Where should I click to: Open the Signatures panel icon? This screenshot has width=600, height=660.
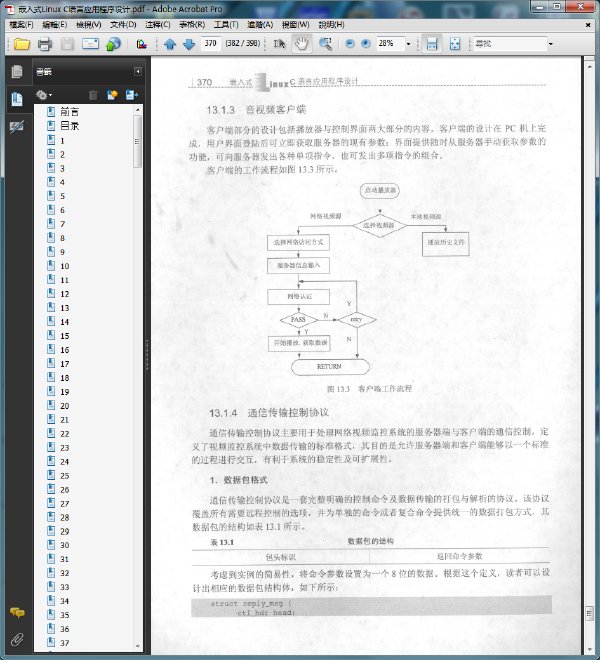click(17, 126)
